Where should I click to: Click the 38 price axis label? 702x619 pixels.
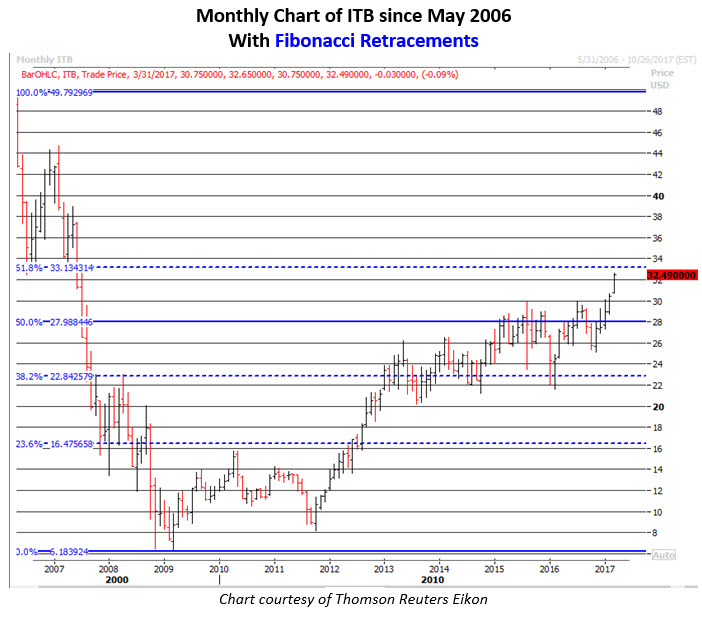[x=657, y=217]
